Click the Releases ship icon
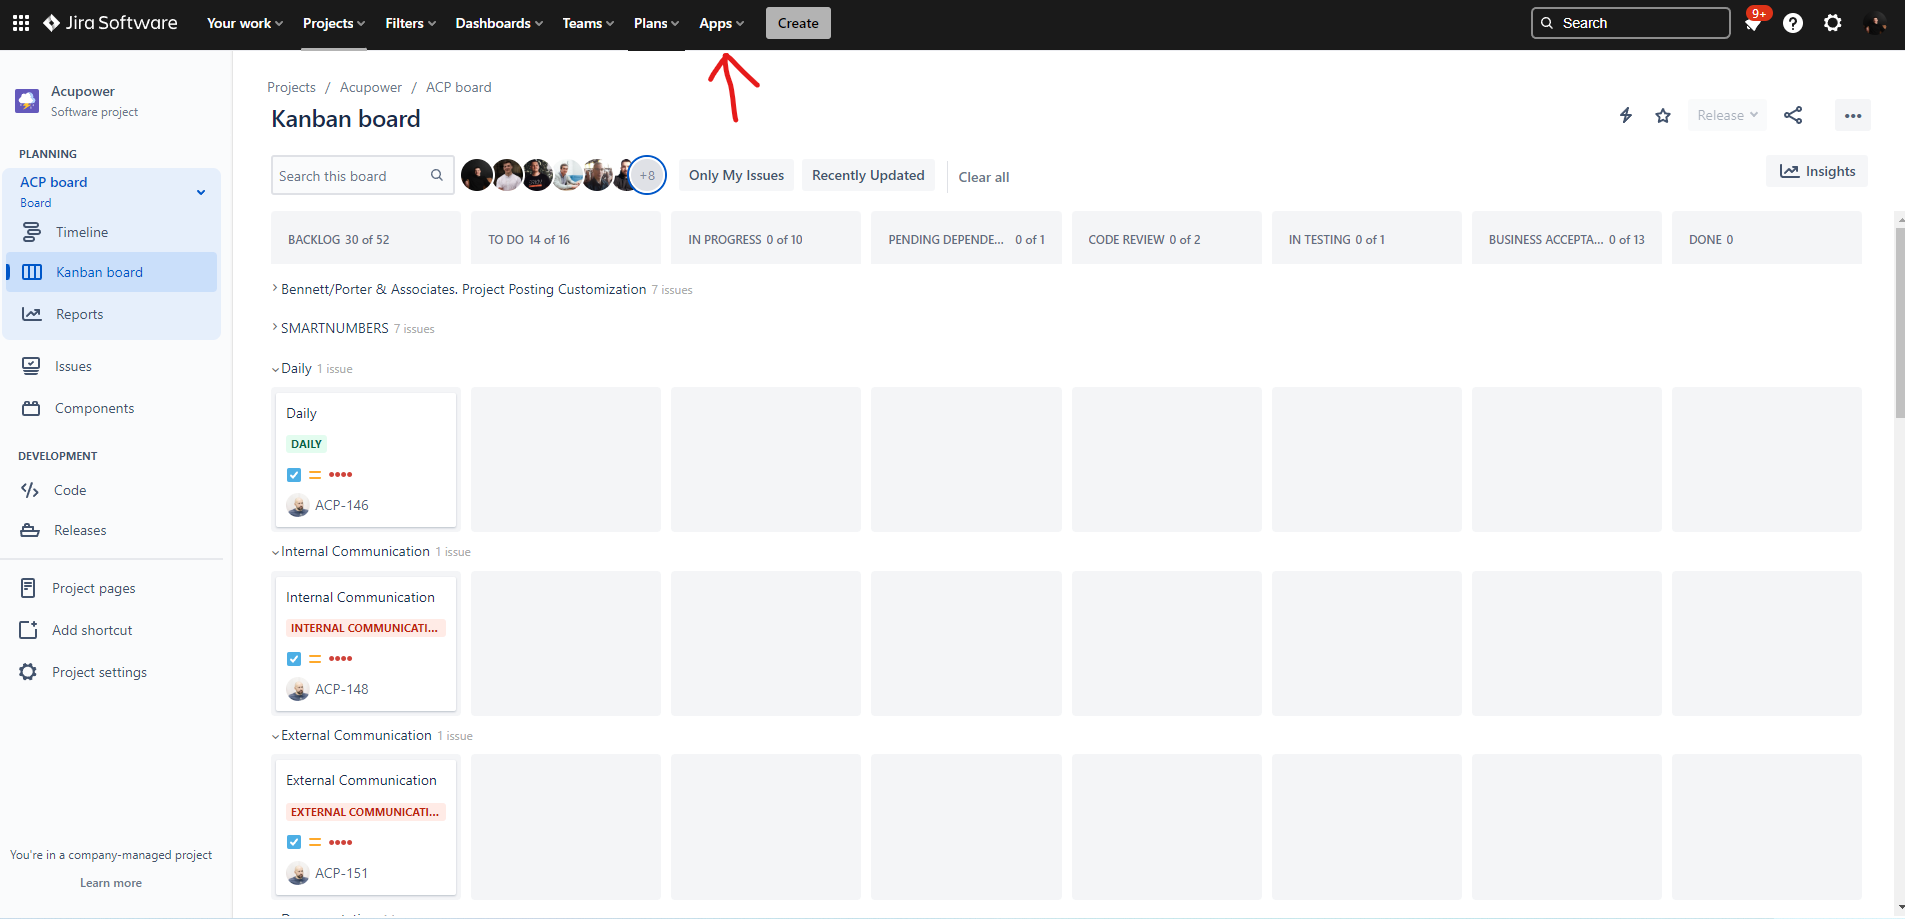The width and height of the screenshot is (1905, 919). [30, 530]
